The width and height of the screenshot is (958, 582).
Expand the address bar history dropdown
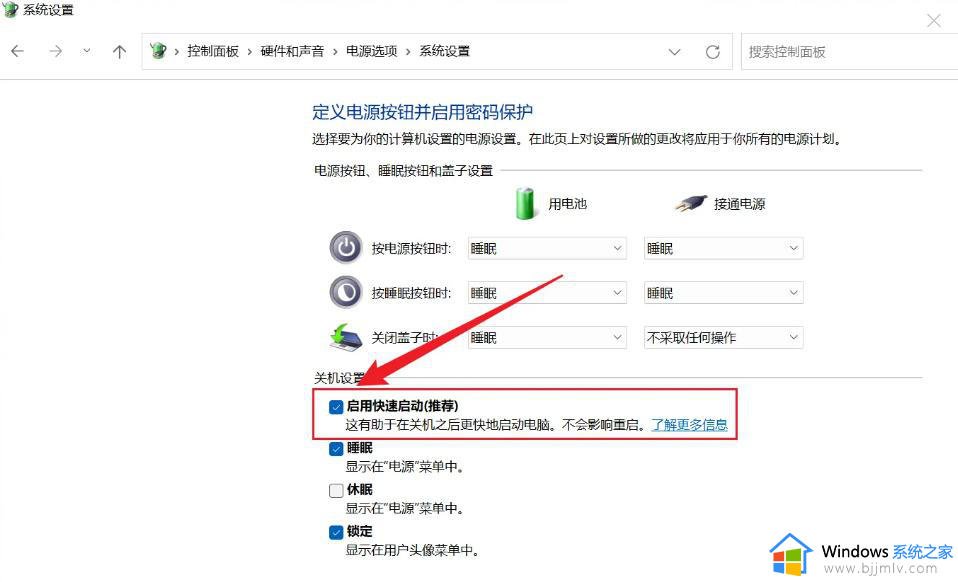[x=675, y=52]
